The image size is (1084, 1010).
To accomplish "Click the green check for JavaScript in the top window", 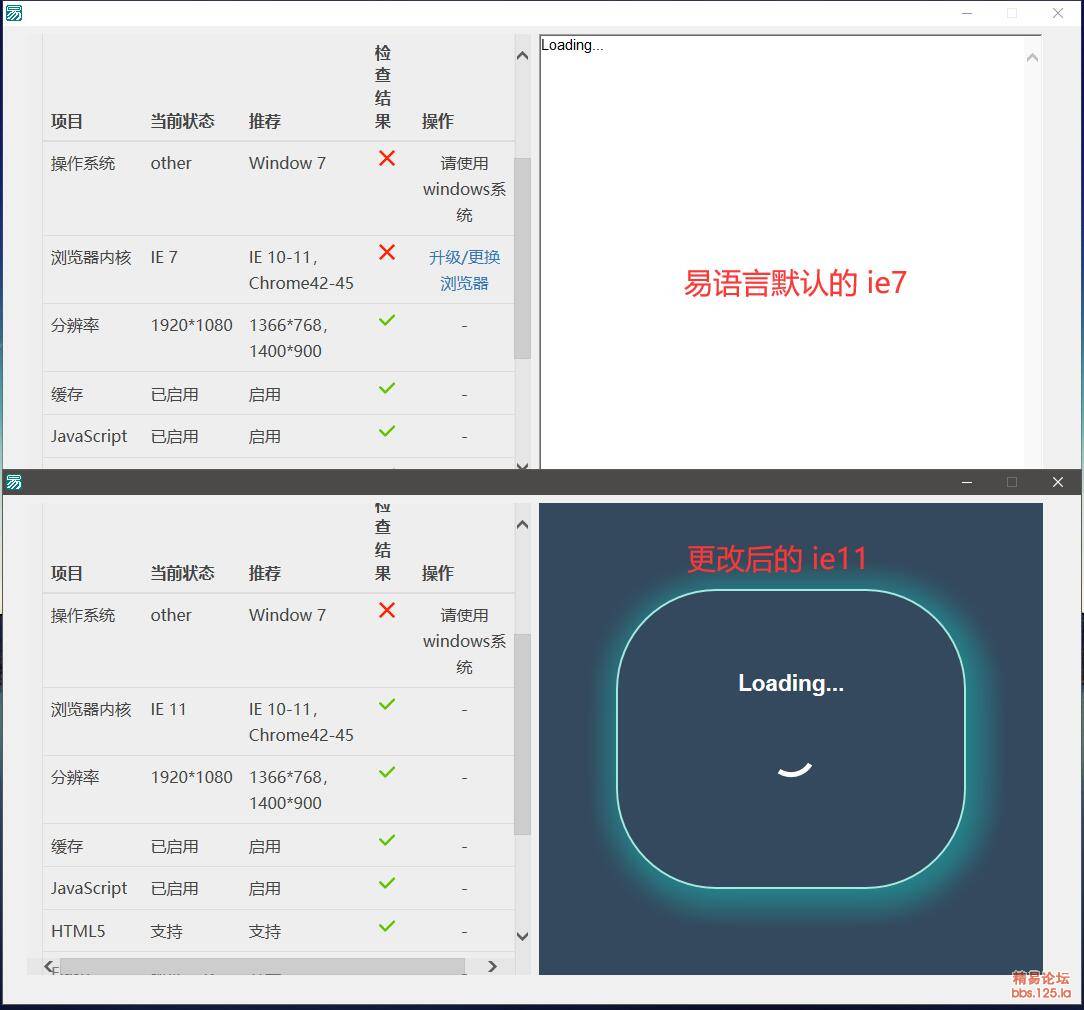I will [x=387, y=431].
